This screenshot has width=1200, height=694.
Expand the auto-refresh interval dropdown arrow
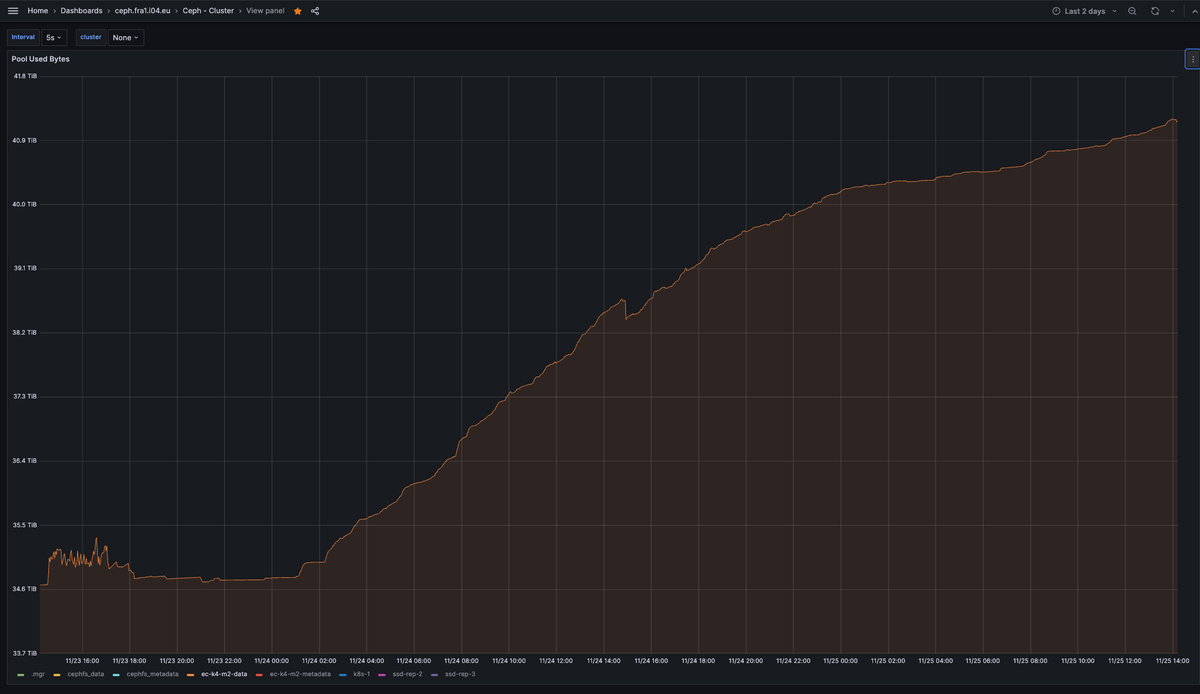click(1172, 11)
